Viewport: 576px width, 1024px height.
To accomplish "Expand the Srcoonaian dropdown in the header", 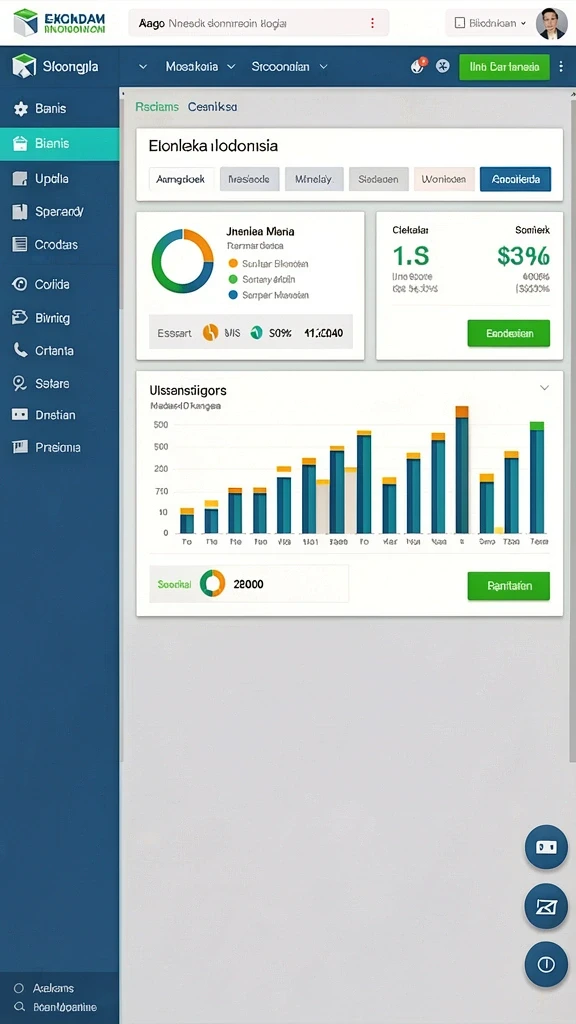I will tap(289, 66).
